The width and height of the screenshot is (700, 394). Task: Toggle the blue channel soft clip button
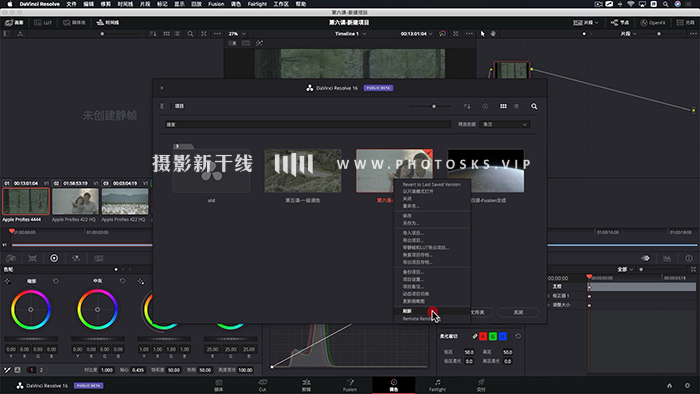pyautogui.click(x=503, y=336)
